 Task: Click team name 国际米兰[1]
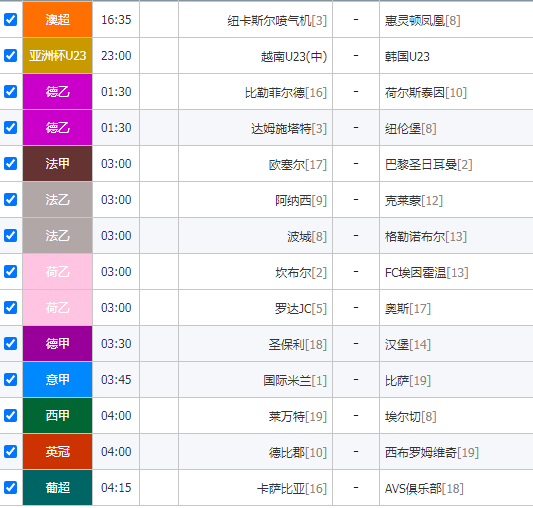[x=295, y=381]
